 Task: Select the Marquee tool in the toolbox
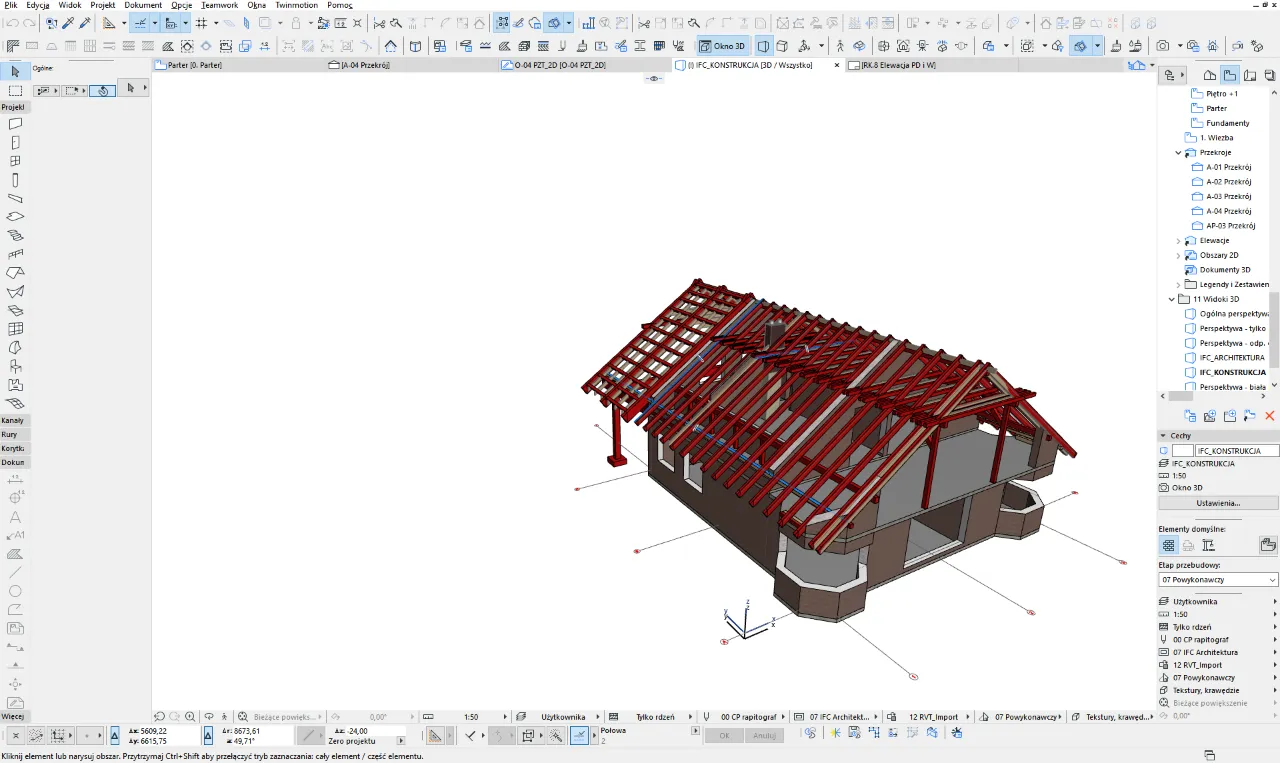tap(15, 90)
